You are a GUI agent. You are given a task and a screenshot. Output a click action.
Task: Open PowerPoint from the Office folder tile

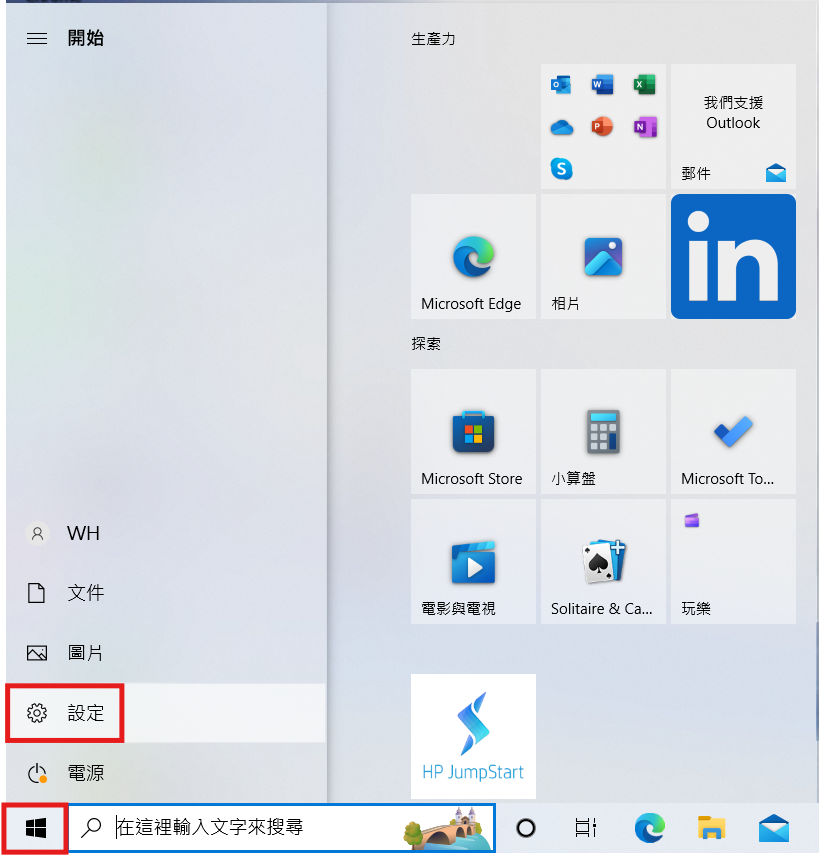click(603, 127)
